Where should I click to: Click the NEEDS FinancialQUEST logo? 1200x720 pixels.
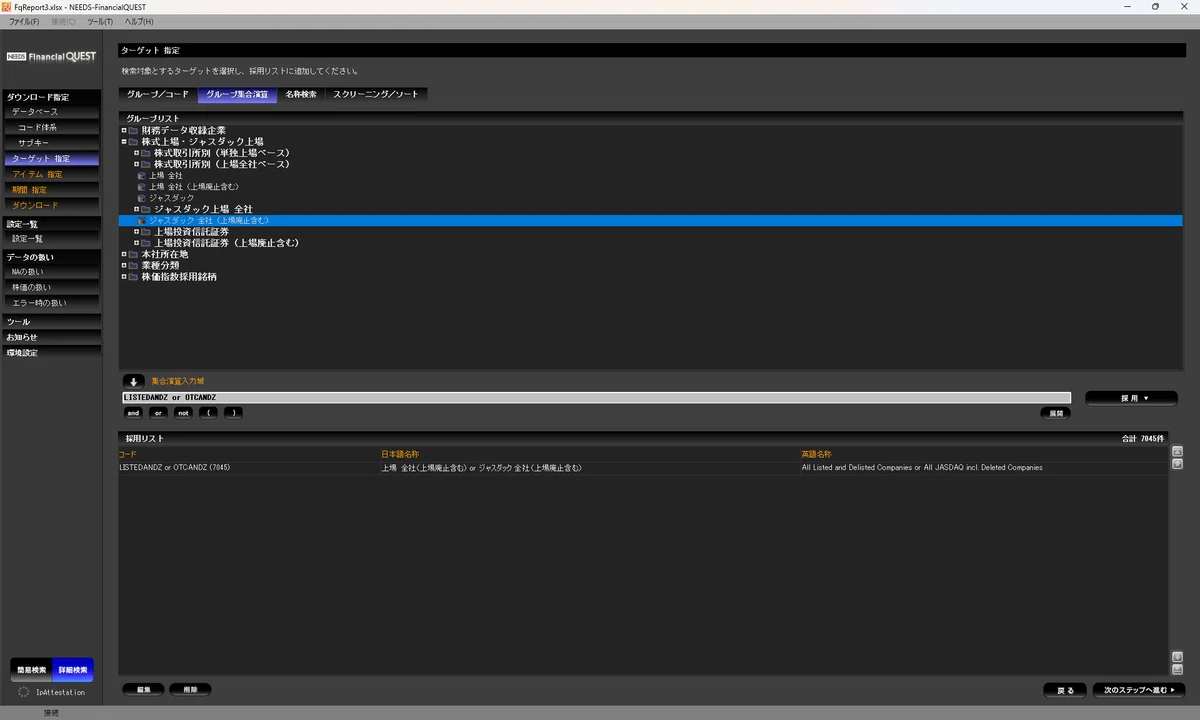51,57
